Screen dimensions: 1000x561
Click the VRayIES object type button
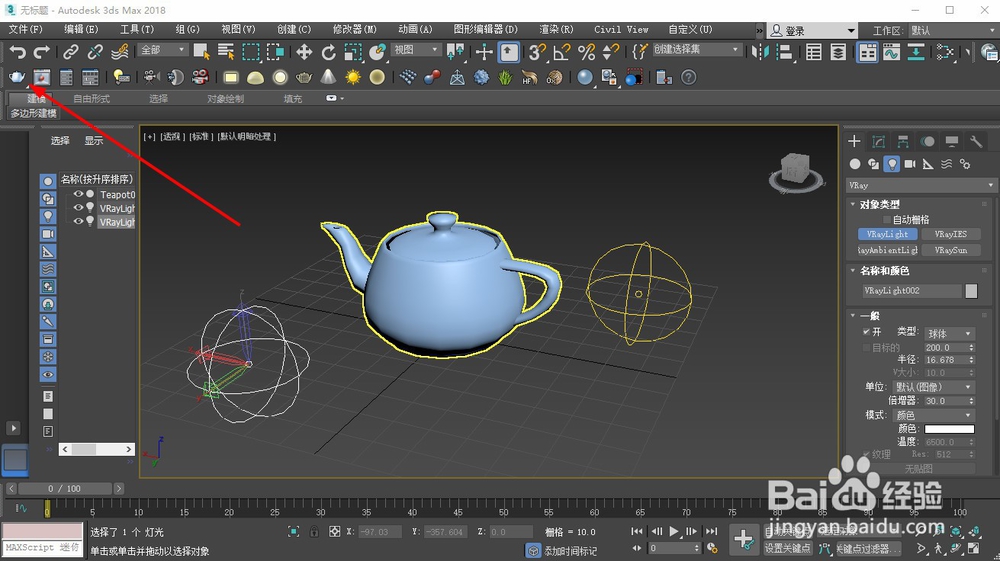coord(950,234)
